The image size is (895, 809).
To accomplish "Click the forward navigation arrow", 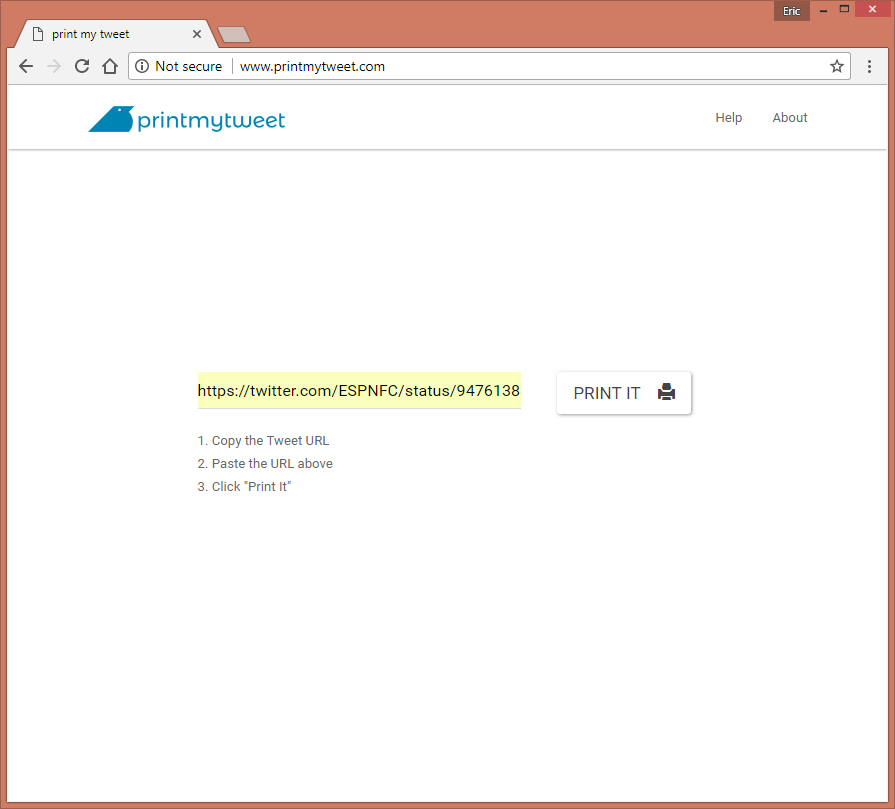I will tap(54, 66).
